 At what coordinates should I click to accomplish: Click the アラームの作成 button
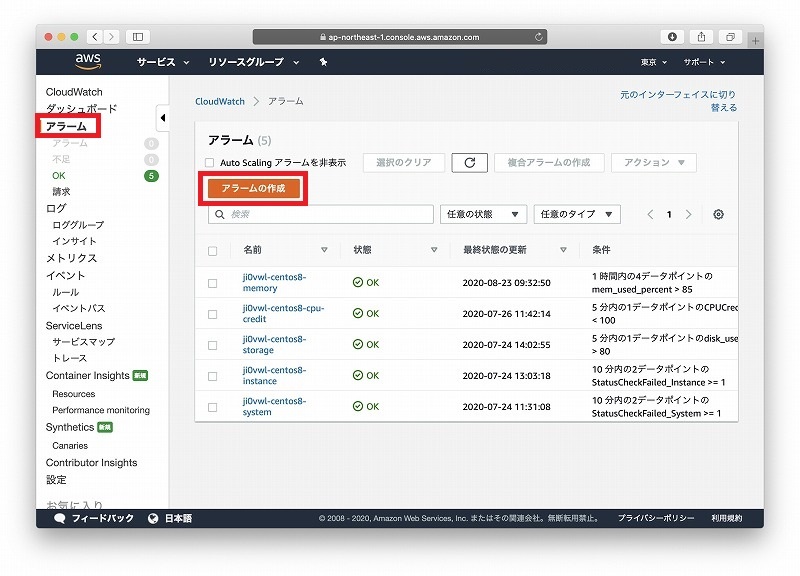coord(253,188)
